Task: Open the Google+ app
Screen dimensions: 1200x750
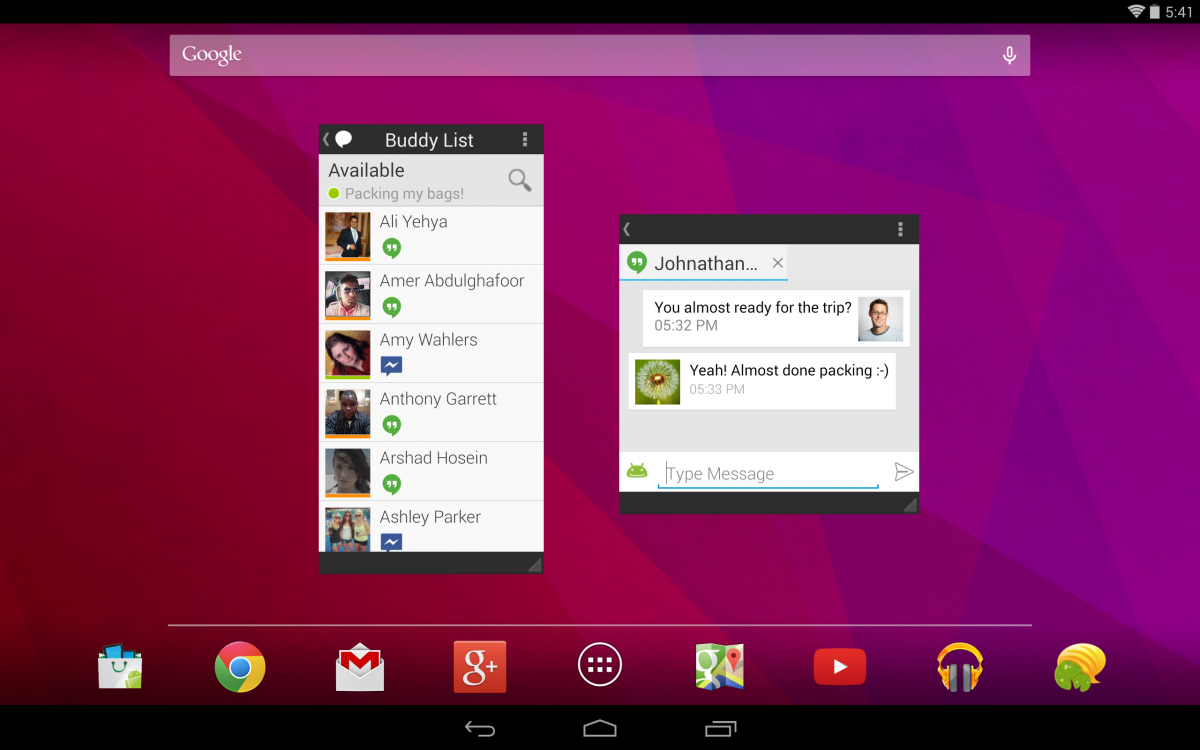Action: pos(480,667)
